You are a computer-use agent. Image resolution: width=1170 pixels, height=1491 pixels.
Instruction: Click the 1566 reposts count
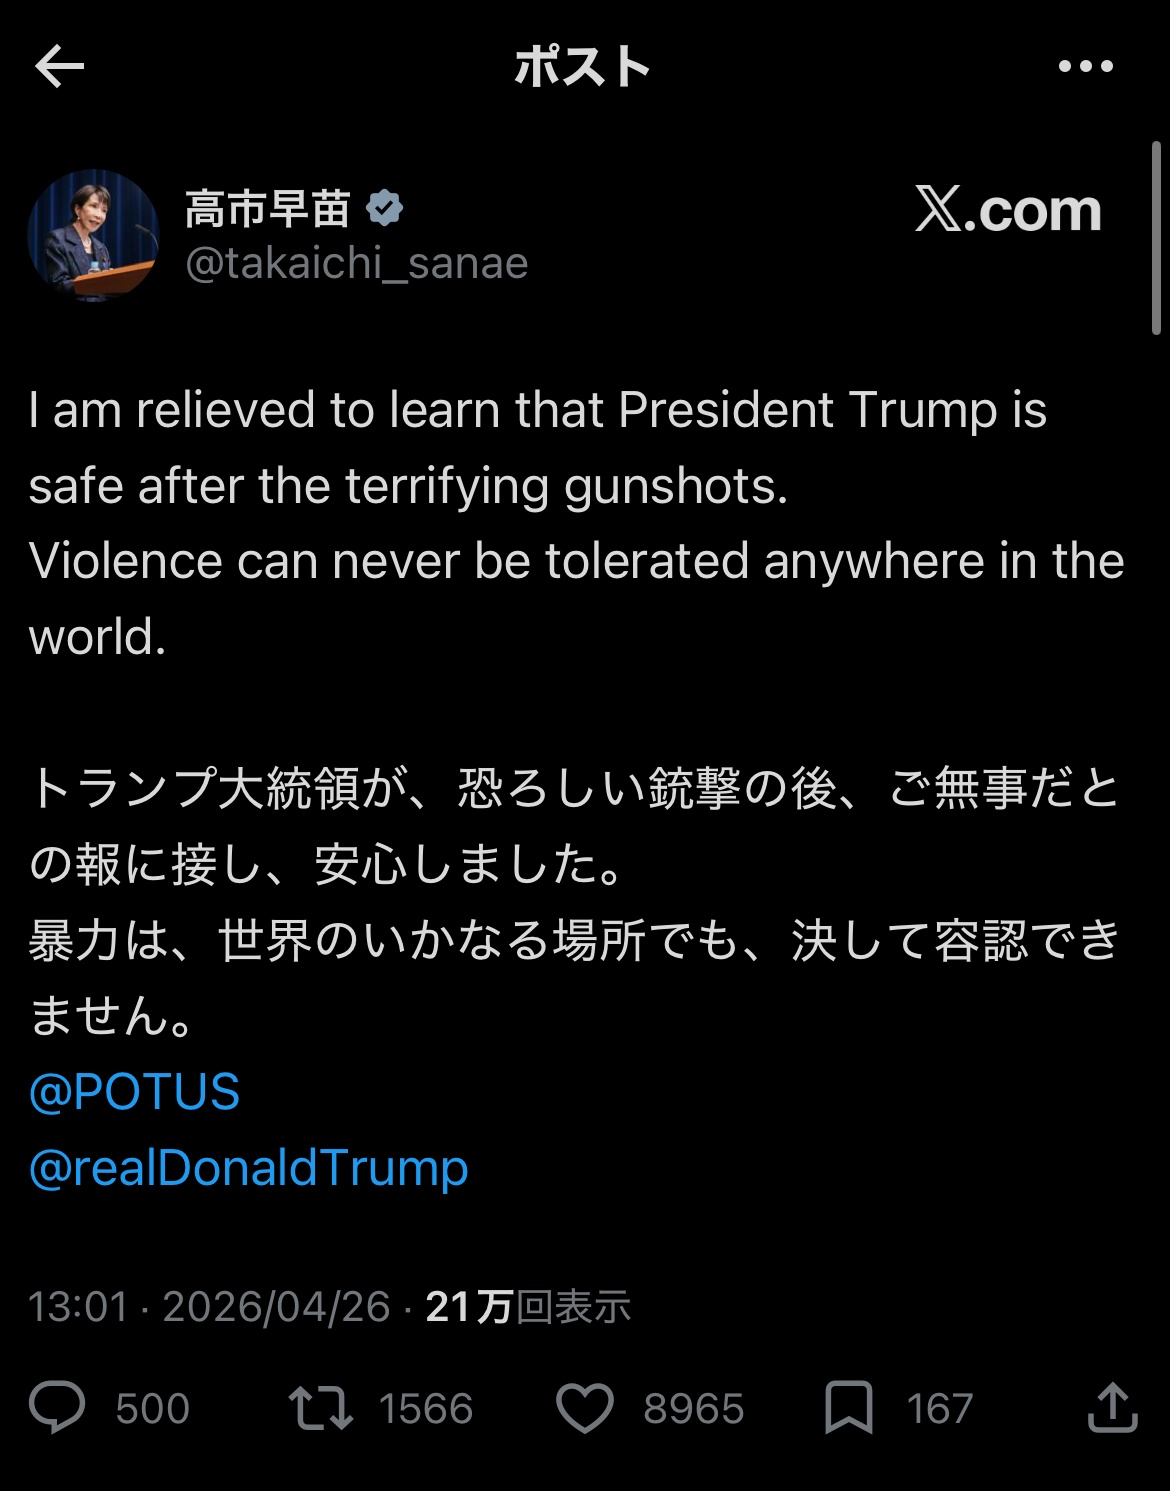[x=426, y=1409]
